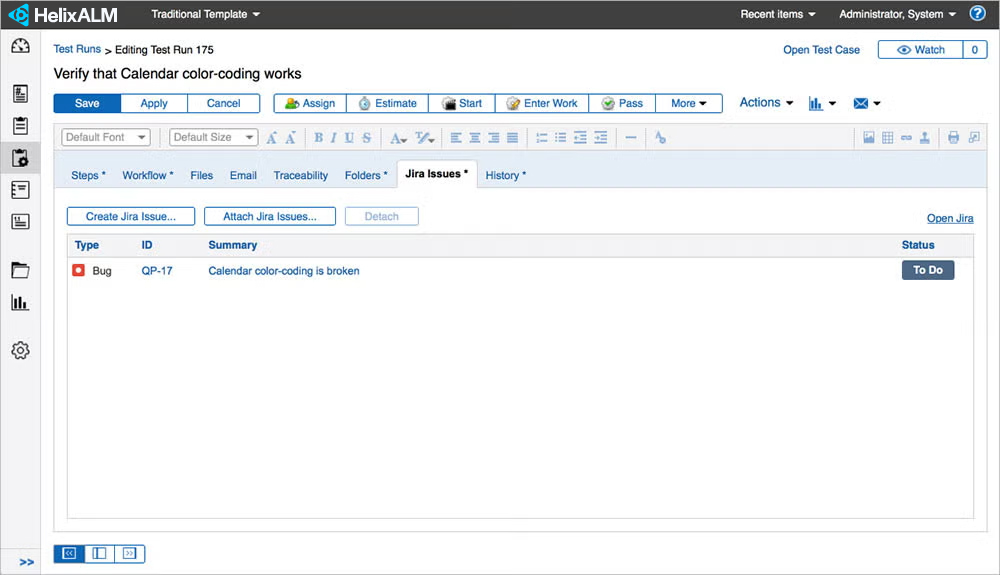The height and width of the screenshot is (575, 1000).
Task: Open the folders icon in sidebar
Action: click(x=20, y=270)
